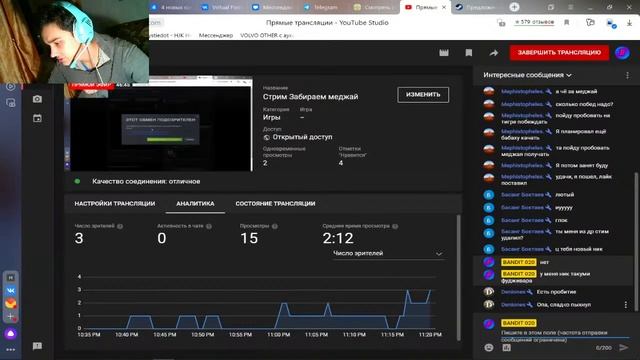Open three-dots more menu in browser sidebar
Viewport: 640px width, 360px height.
pyautogui.click(x=11, y=349)
